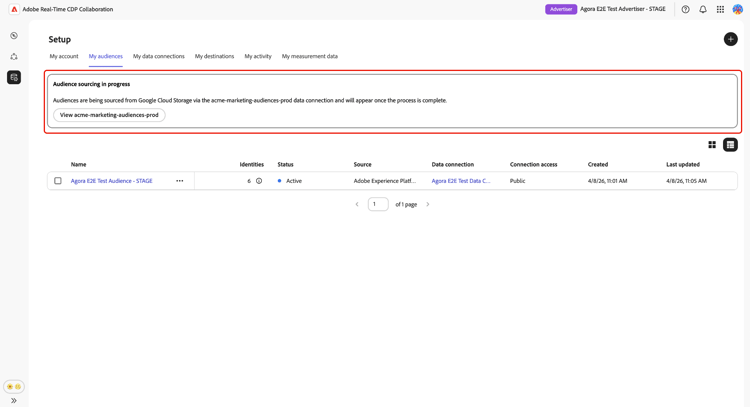Click the black plus add button
This screenshot has height=407, width=750.
click(x=730, y=39)
